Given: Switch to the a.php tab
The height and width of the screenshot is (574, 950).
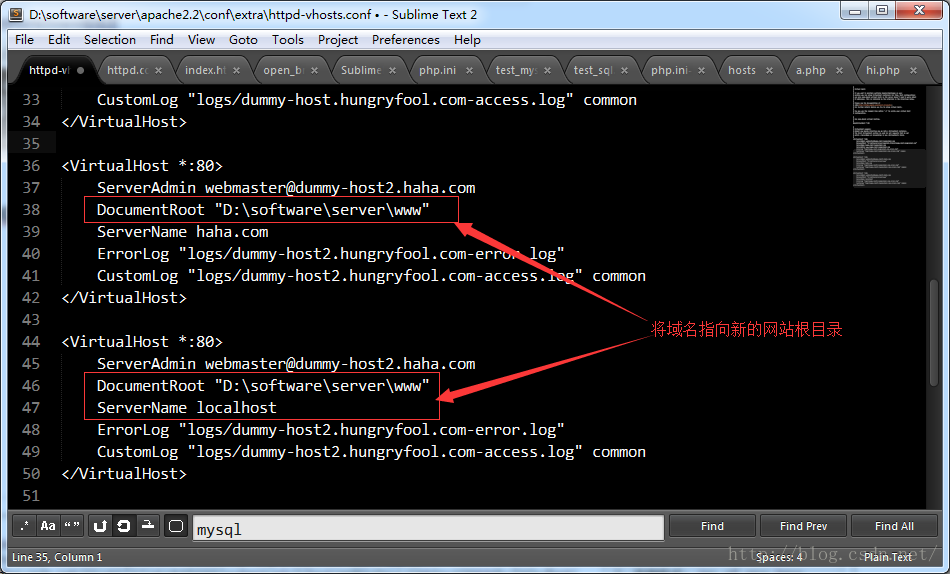Looking at the screenshot, I should pos(811,70).
